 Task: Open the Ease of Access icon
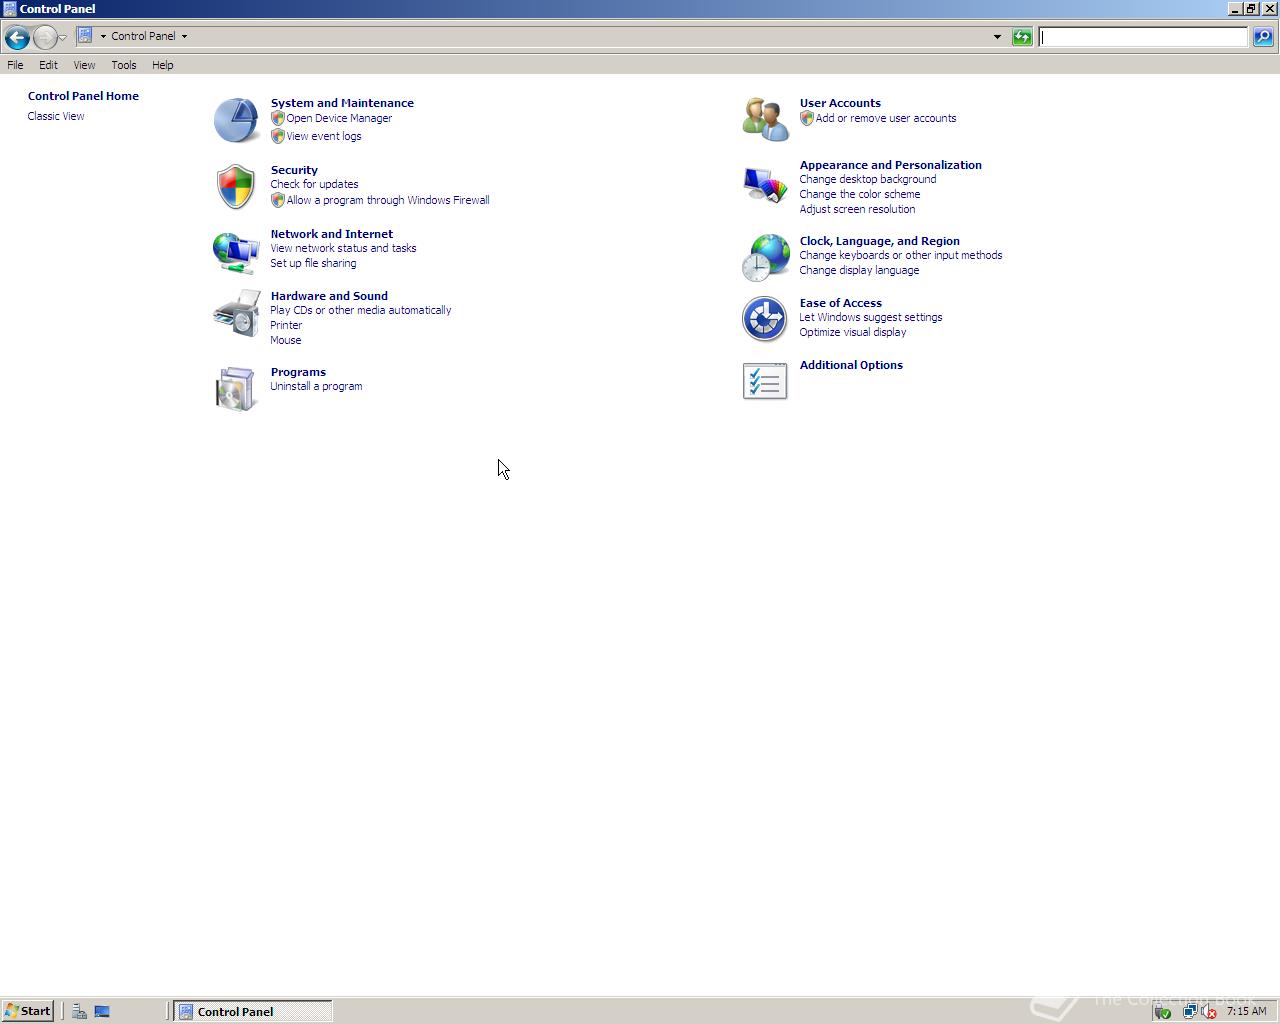tap(765, 320)
